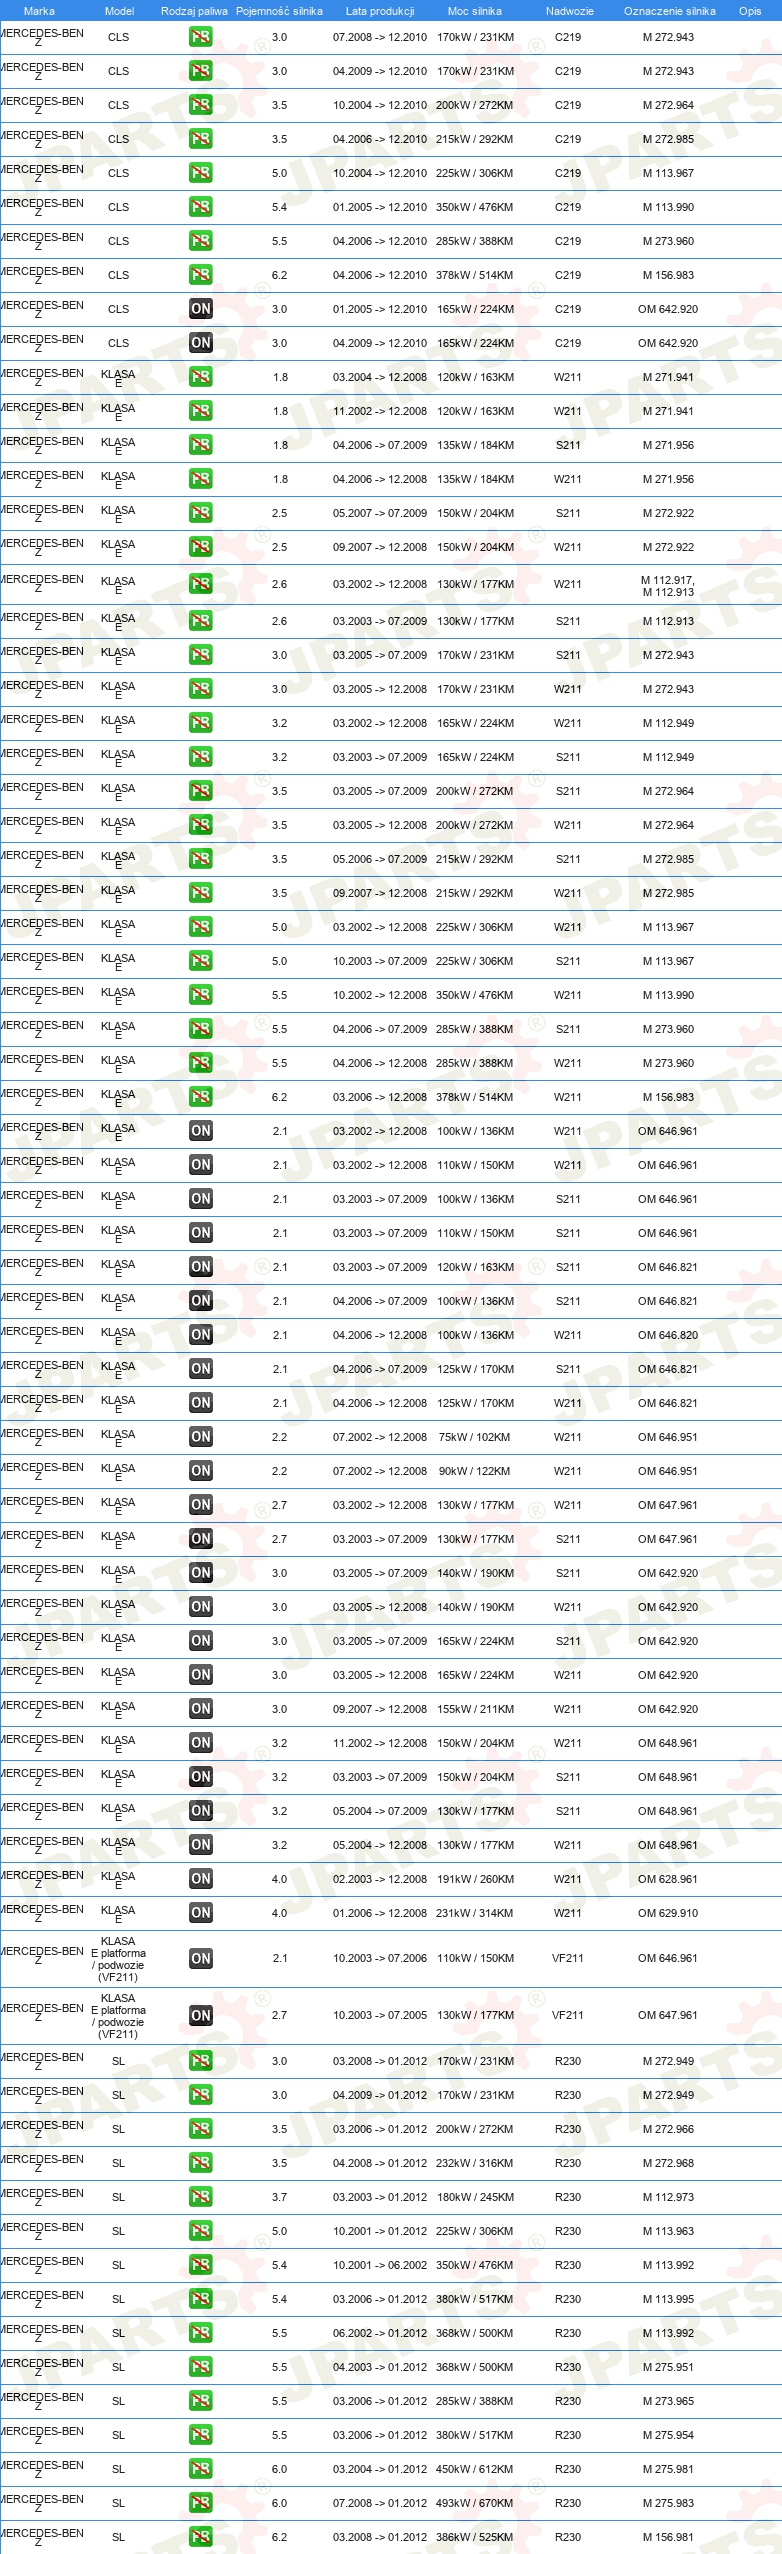Click the power value 180kW / 245KM

[x=475, y=2197]
